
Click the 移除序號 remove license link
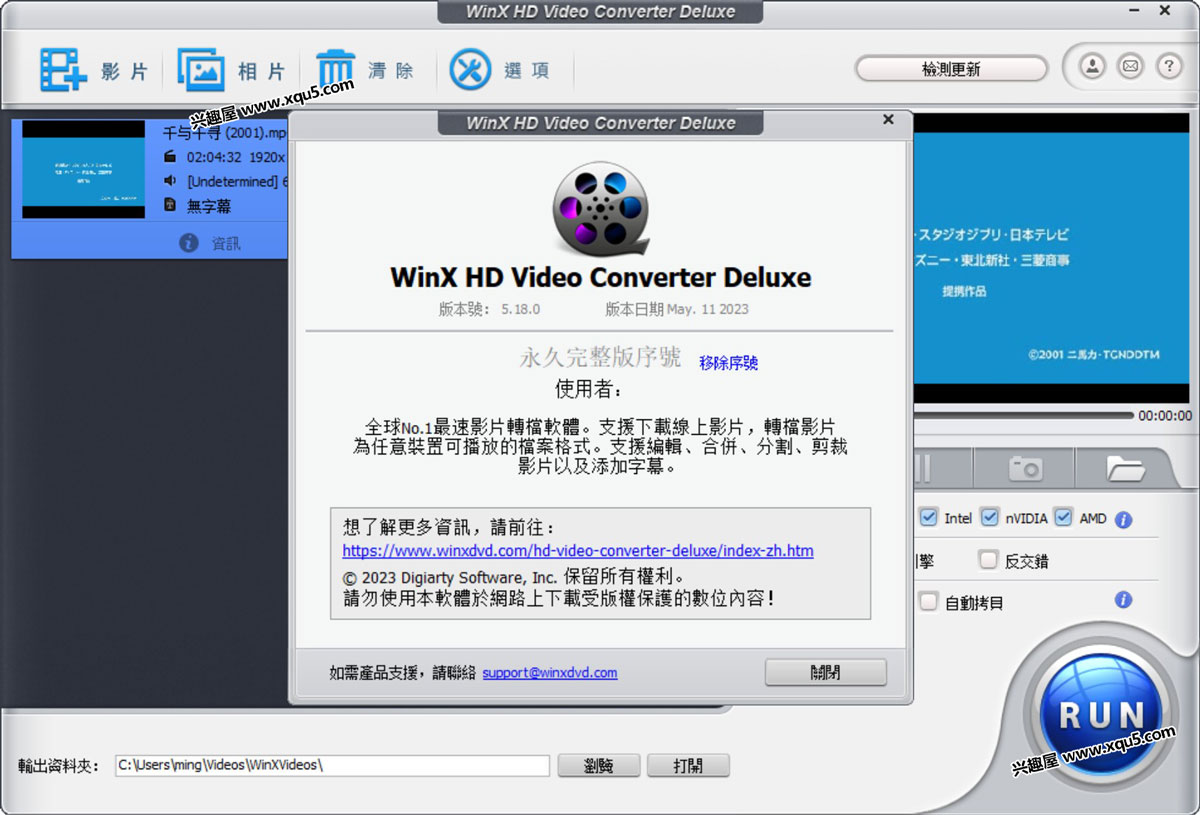[729, 363]
